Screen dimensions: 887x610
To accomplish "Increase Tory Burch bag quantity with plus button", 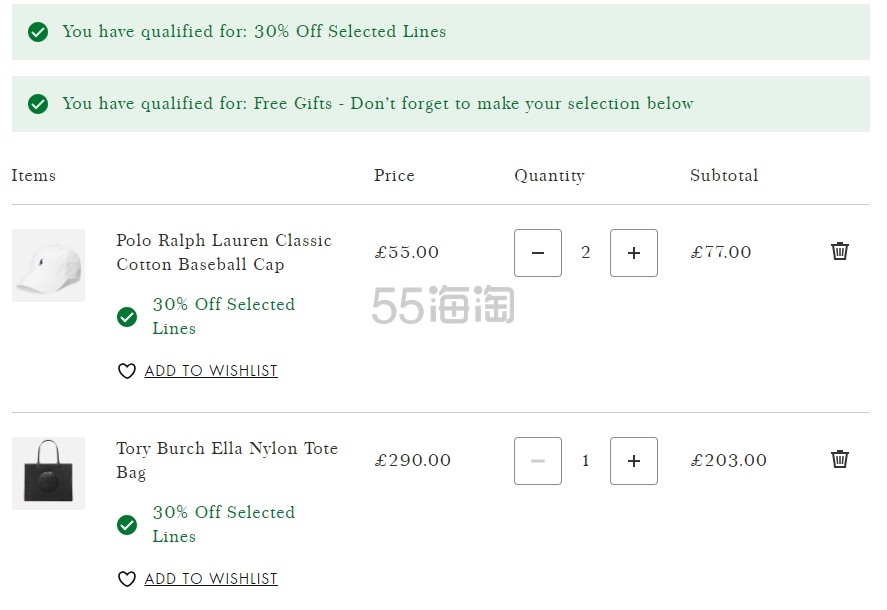I will [x=634, y=461].
